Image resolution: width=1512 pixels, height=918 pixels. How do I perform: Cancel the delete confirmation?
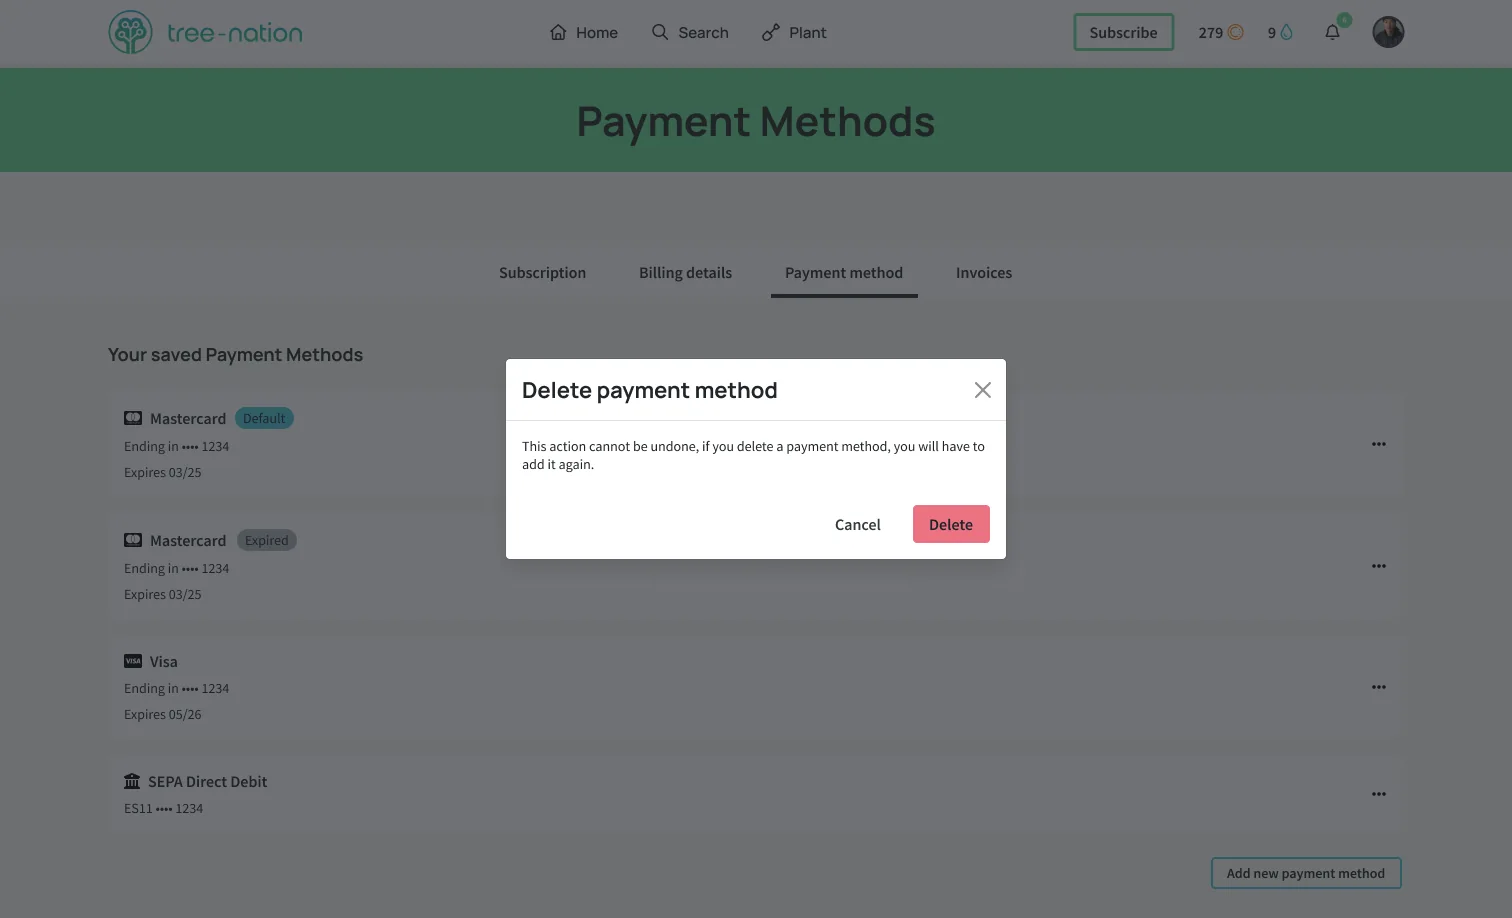(x=857, y=524)
